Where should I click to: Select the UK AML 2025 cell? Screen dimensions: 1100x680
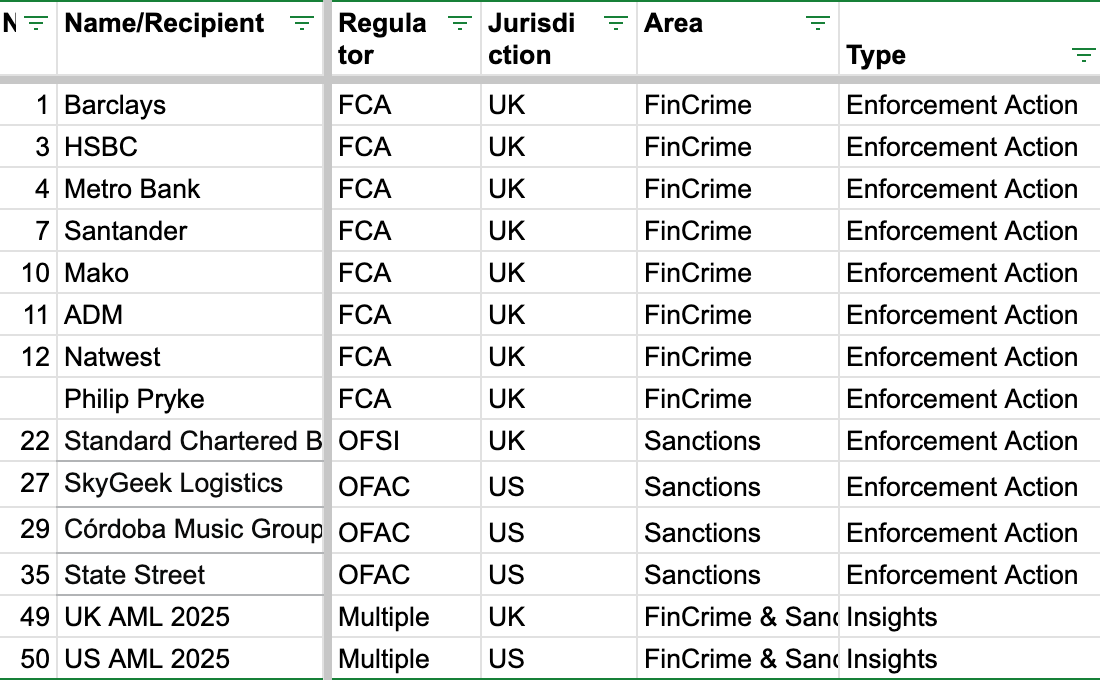pyautogui.click(x=189, y=617)
